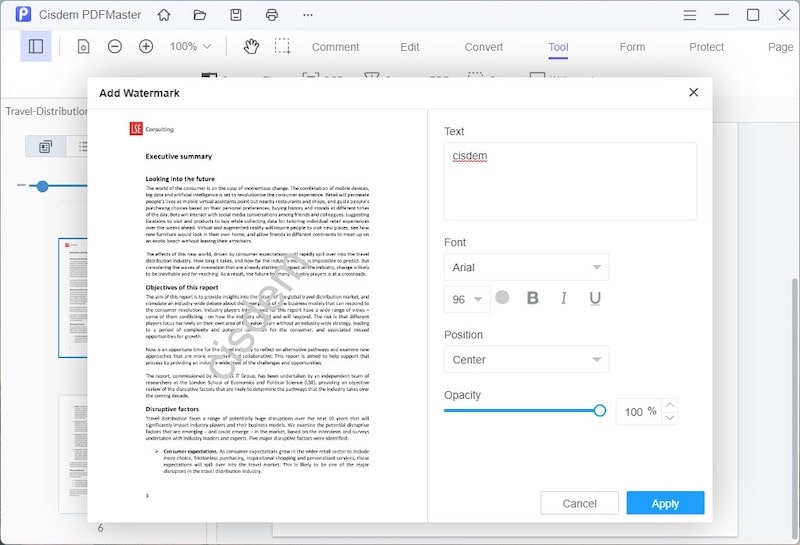Viewport: 800px width, 545px height.
Task: Select the outline list view icon in sidebar
Action: [x=82, y=146]
